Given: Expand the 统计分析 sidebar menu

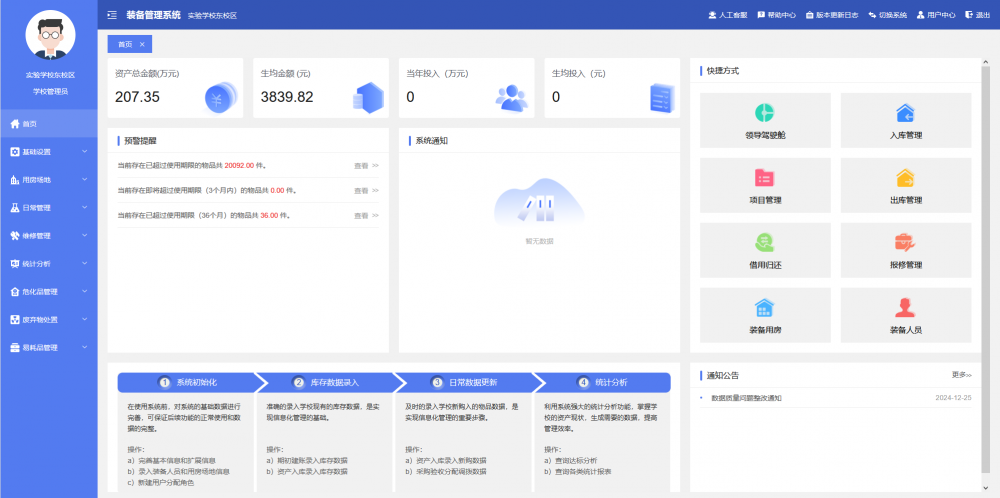Looking at the screenshot, I should [x=49, y=264].
